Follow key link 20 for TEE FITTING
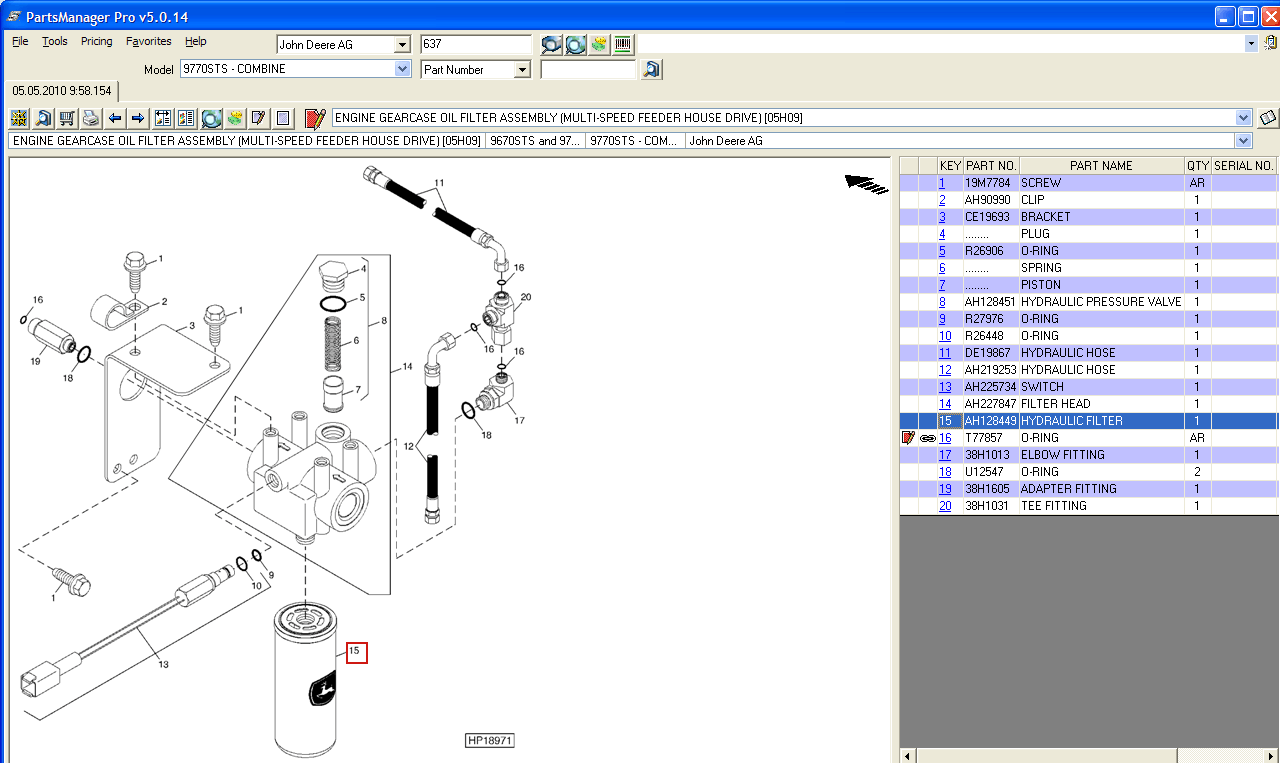The height and width of the screenshot is (763, 1280). (x=945, y=506)
